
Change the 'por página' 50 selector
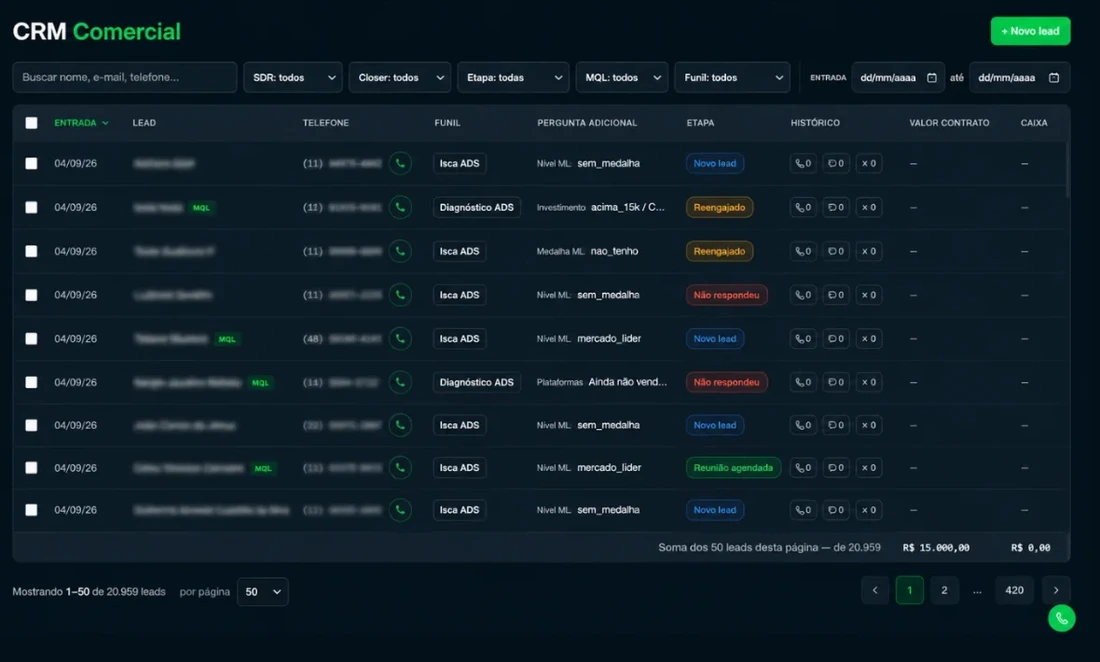pyautogui.click(x=262, y=592)
